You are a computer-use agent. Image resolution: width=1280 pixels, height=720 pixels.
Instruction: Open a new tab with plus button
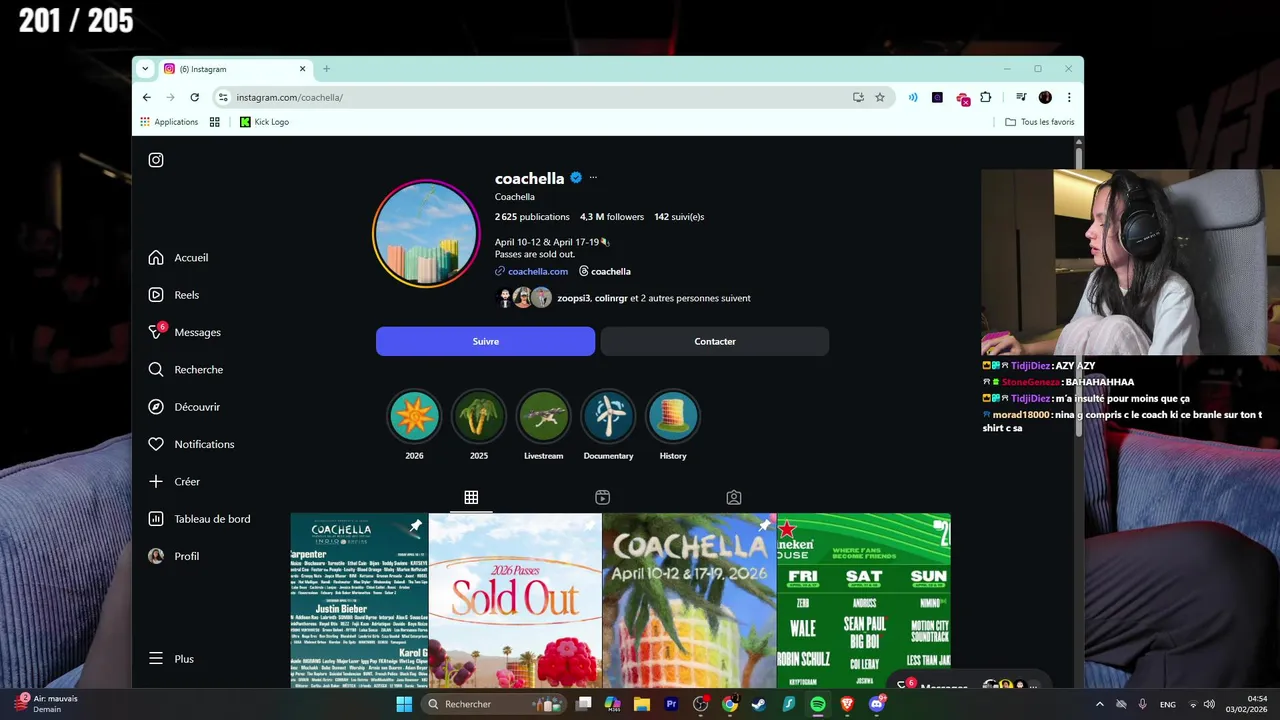tap(326, 69)
